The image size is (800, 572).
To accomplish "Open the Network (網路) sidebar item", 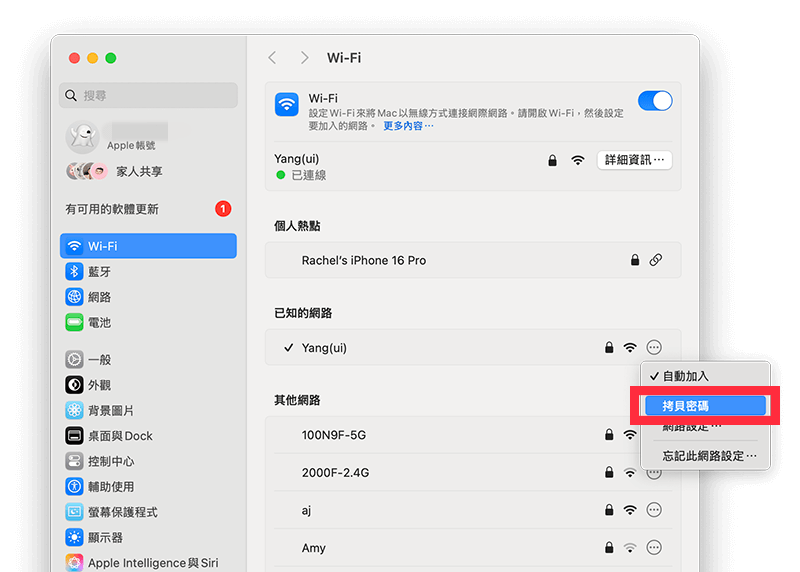I will point(148,297).
